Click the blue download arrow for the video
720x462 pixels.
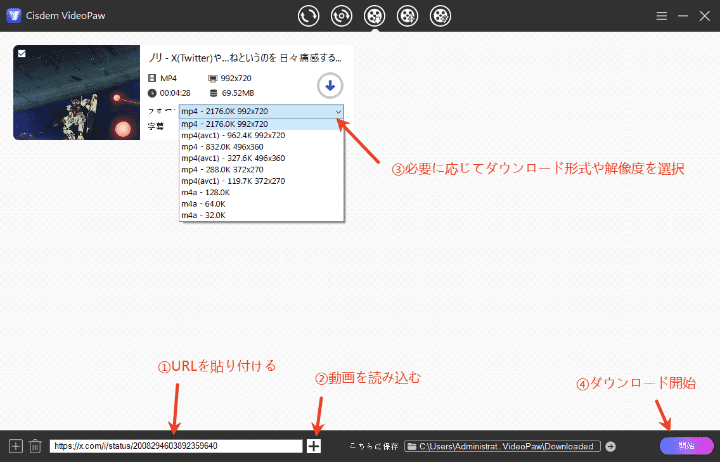tap(330, 86)
